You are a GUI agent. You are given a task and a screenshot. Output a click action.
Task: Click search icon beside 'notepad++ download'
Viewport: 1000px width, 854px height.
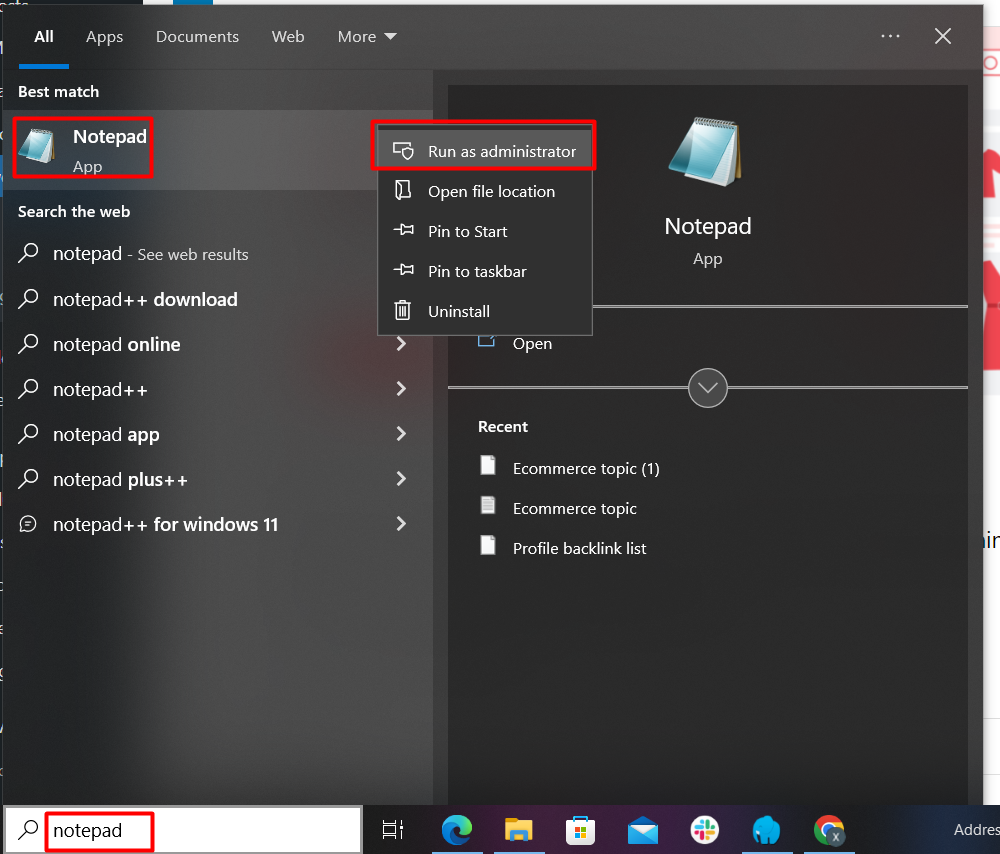point(28,298)
